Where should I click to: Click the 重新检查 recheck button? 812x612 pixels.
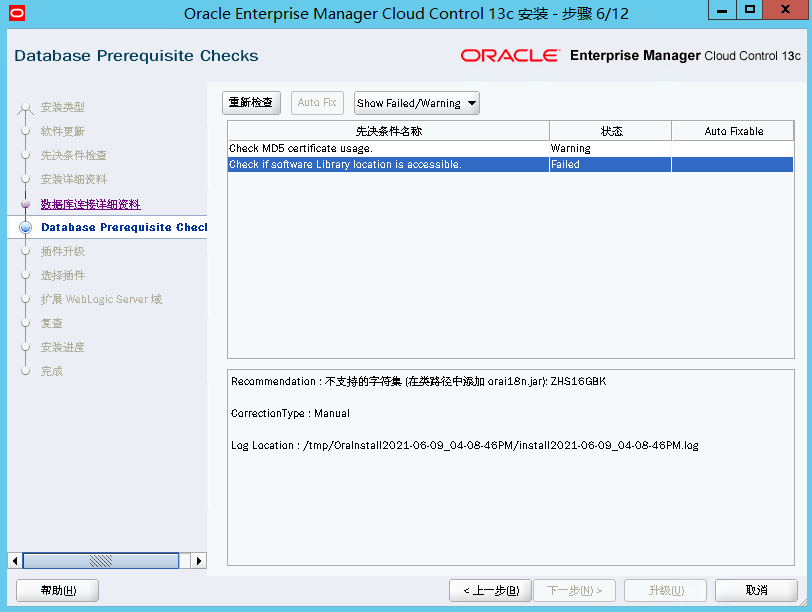251,103
